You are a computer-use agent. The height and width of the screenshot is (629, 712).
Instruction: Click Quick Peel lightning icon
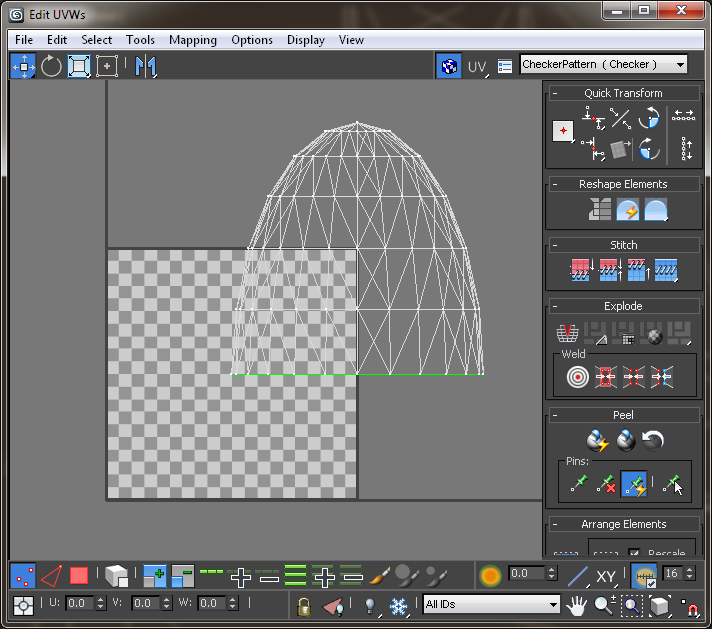coord(598,441)
